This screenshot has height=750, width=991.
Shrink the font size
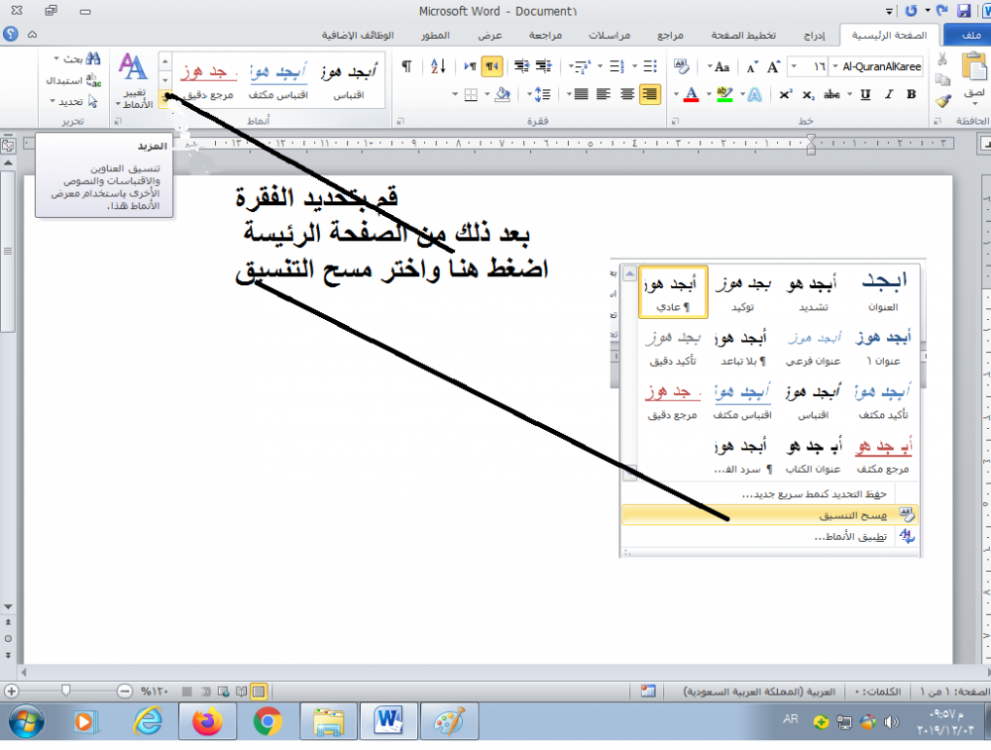click(751, 67)
